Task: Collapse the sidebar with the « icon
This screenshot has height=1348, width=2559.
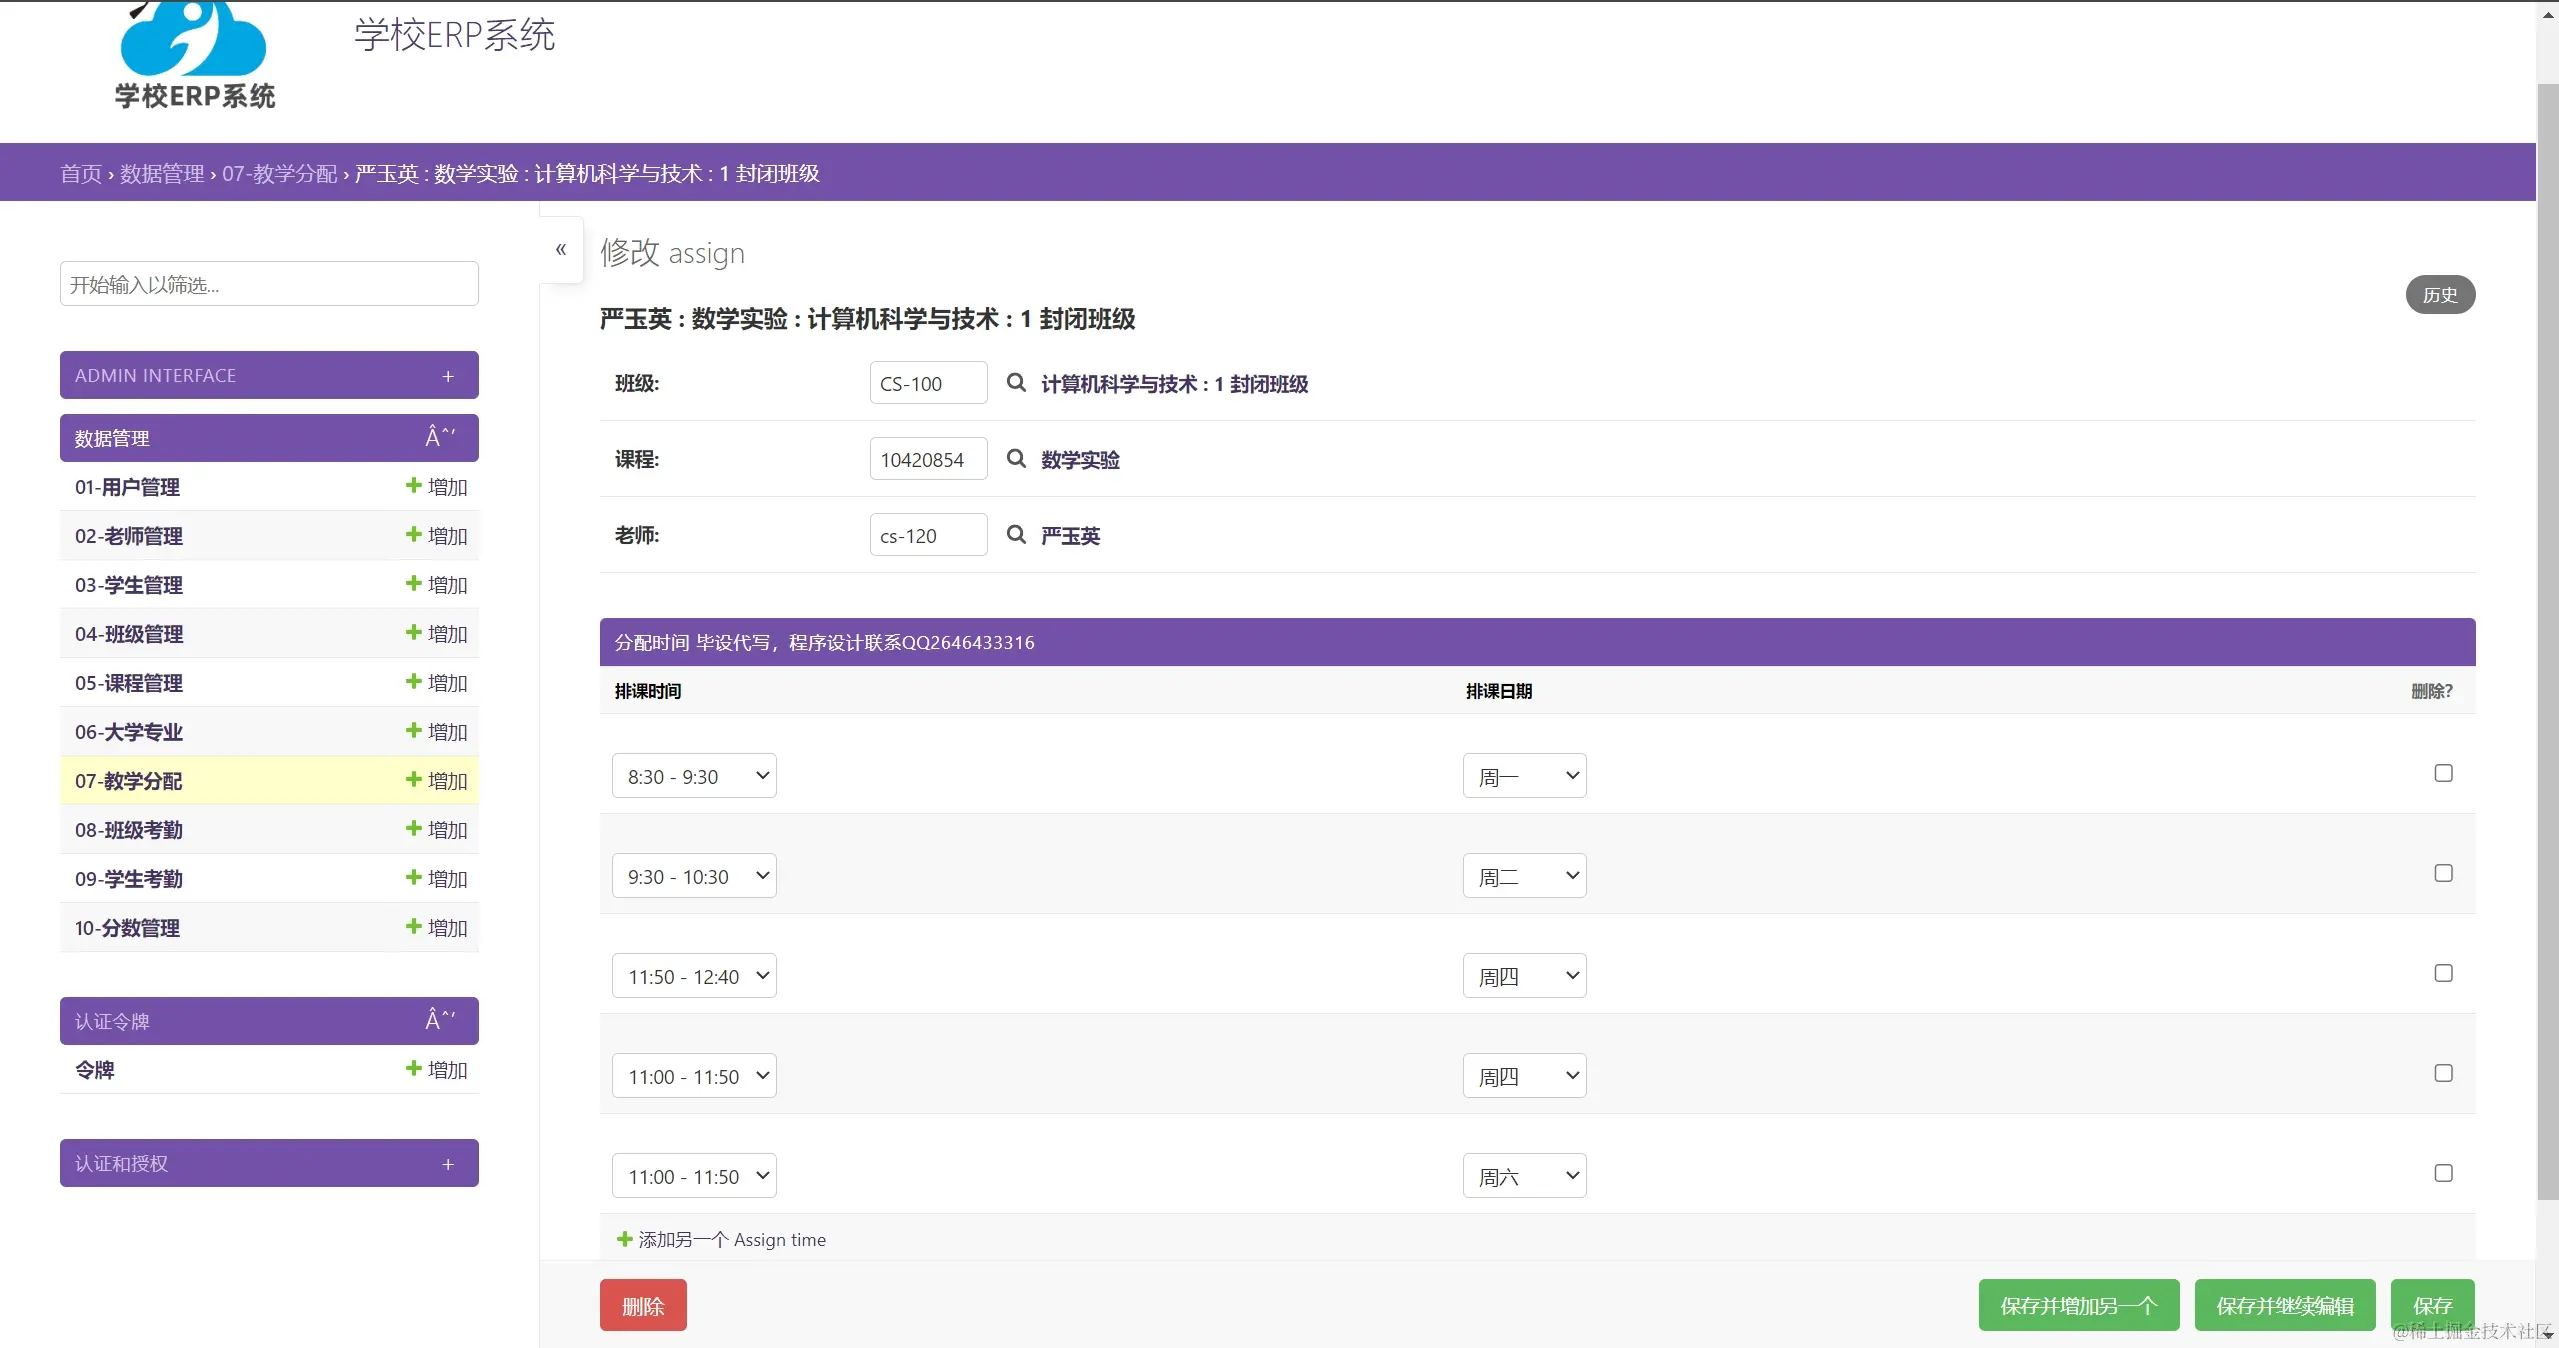Action: (x=561, y=249)
